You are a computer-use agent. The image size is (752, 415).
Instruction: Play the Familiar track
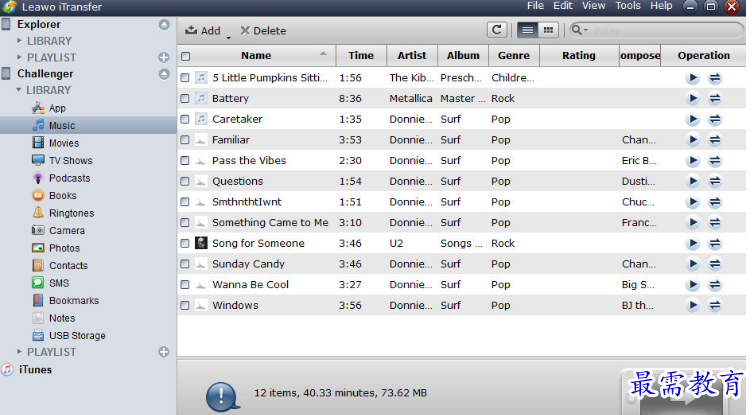click(x=693, y=140)
